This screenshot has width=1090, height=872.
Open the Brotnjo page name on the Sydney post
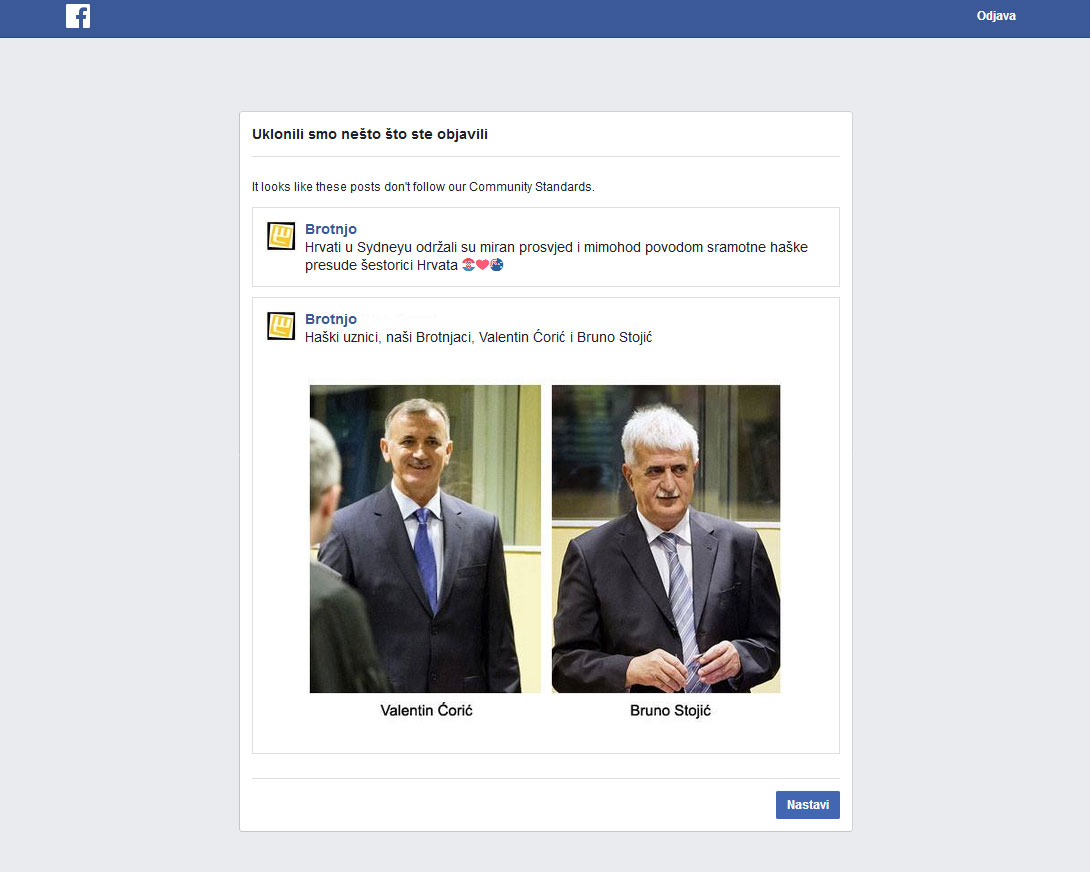[331, 229]
